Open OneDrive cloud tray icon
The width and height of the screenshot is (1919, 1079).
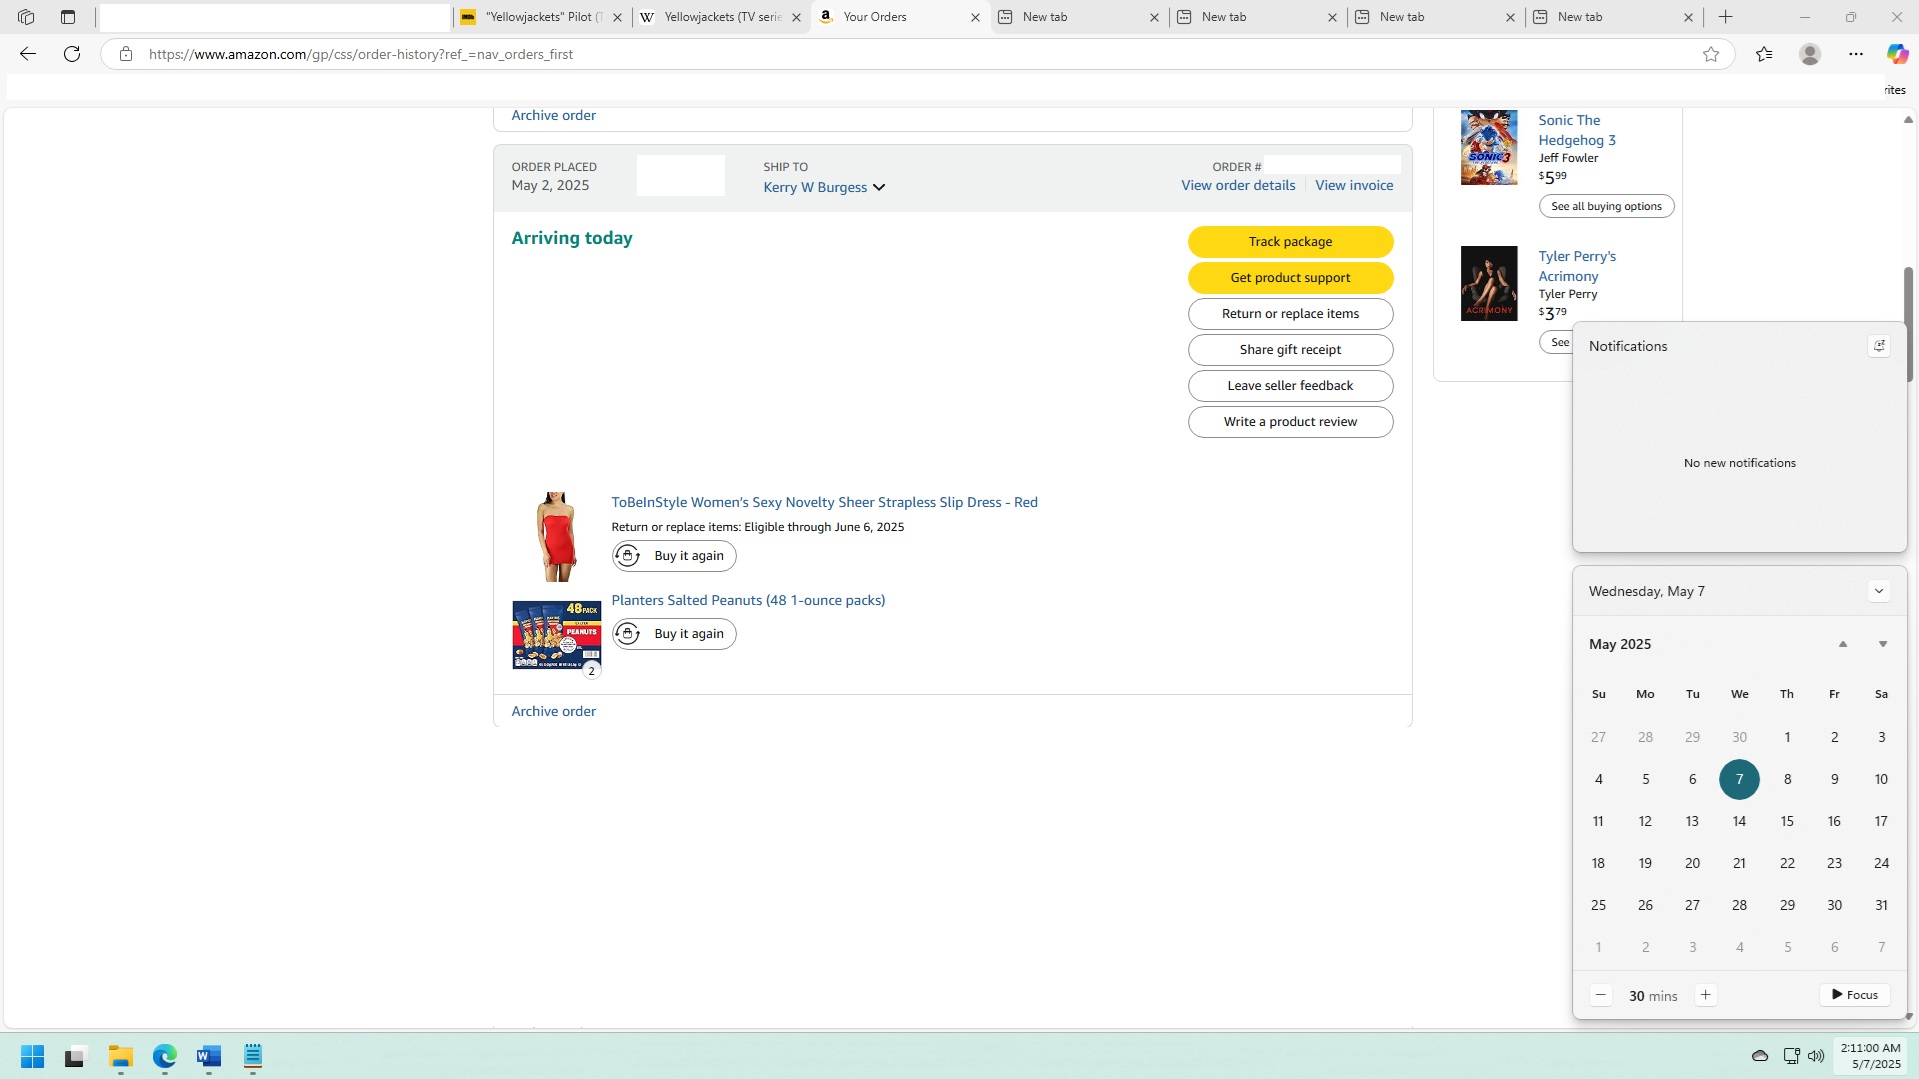coord(1760,1056)
